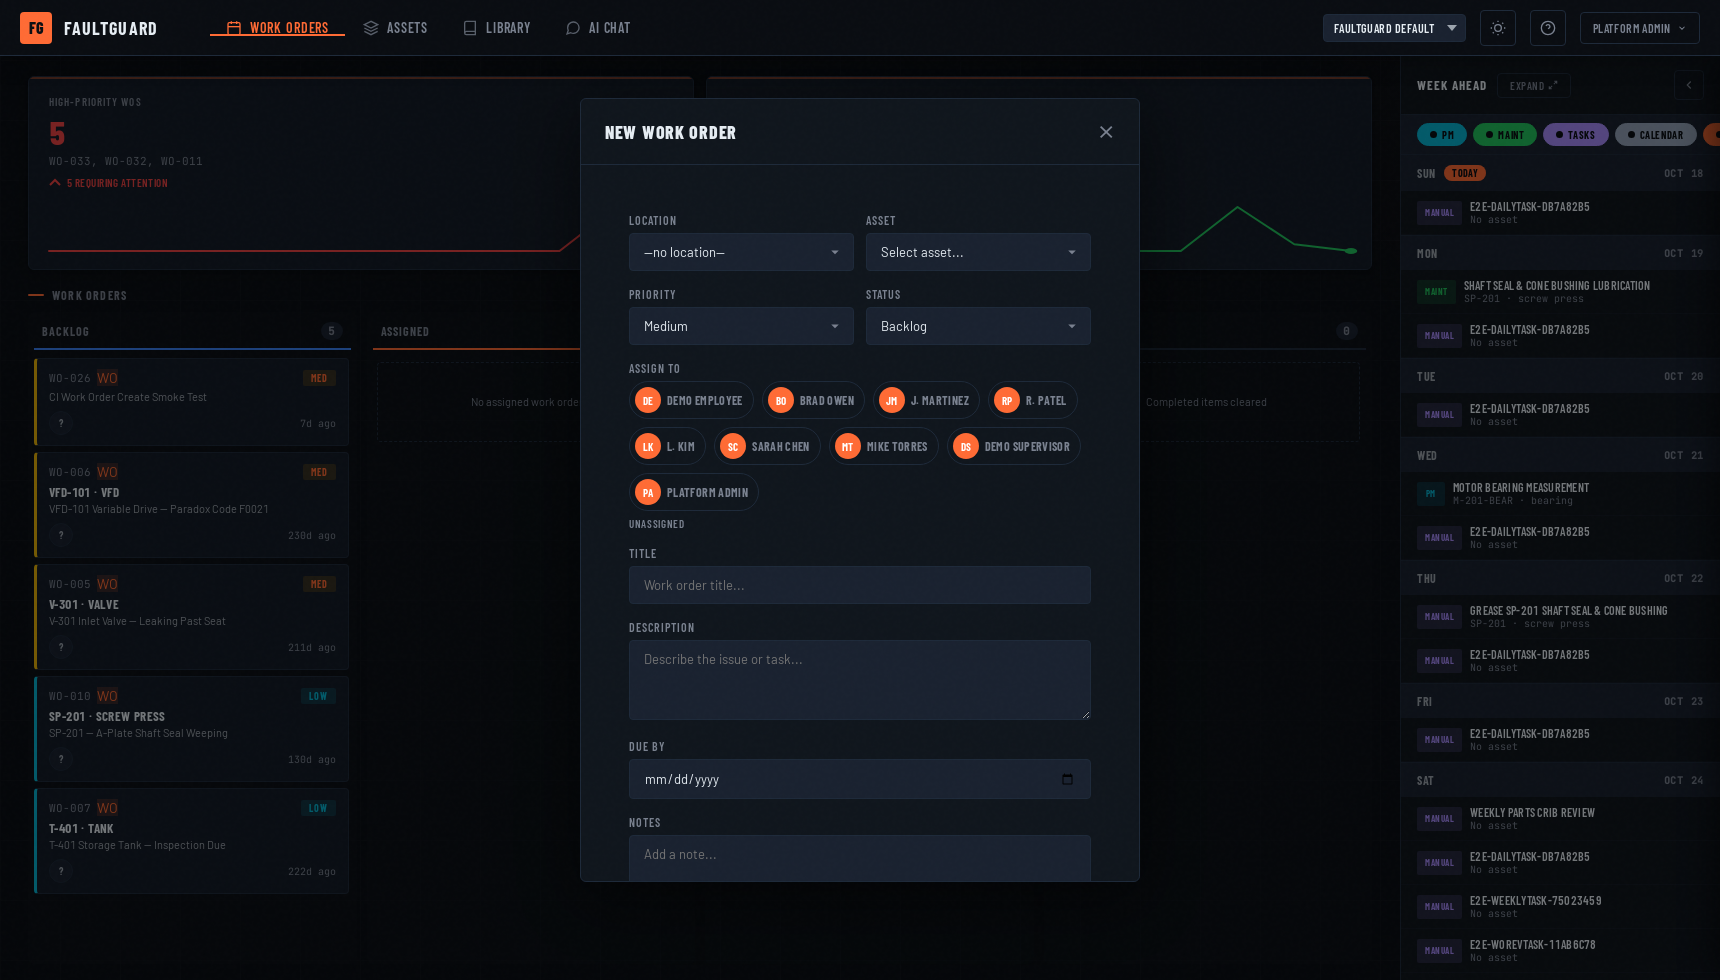Toggle the light/dark theme sun icon
The width and height of the screenshot is (1720, 980).
(1498, 28)
